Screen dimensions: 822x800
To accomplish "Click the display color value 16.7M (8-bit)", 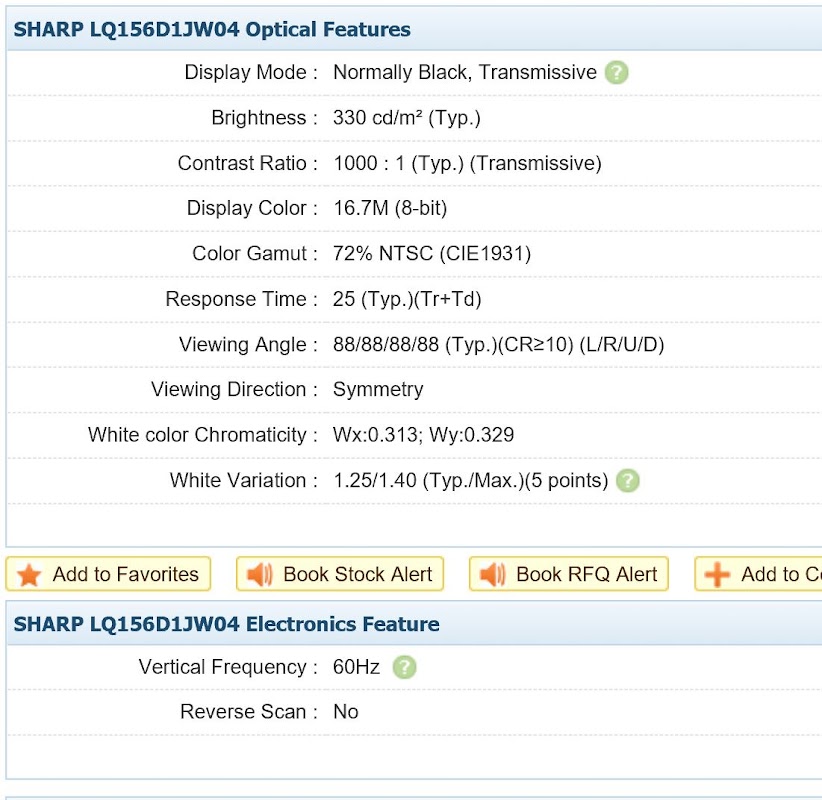I will click(x=390, y=208).
